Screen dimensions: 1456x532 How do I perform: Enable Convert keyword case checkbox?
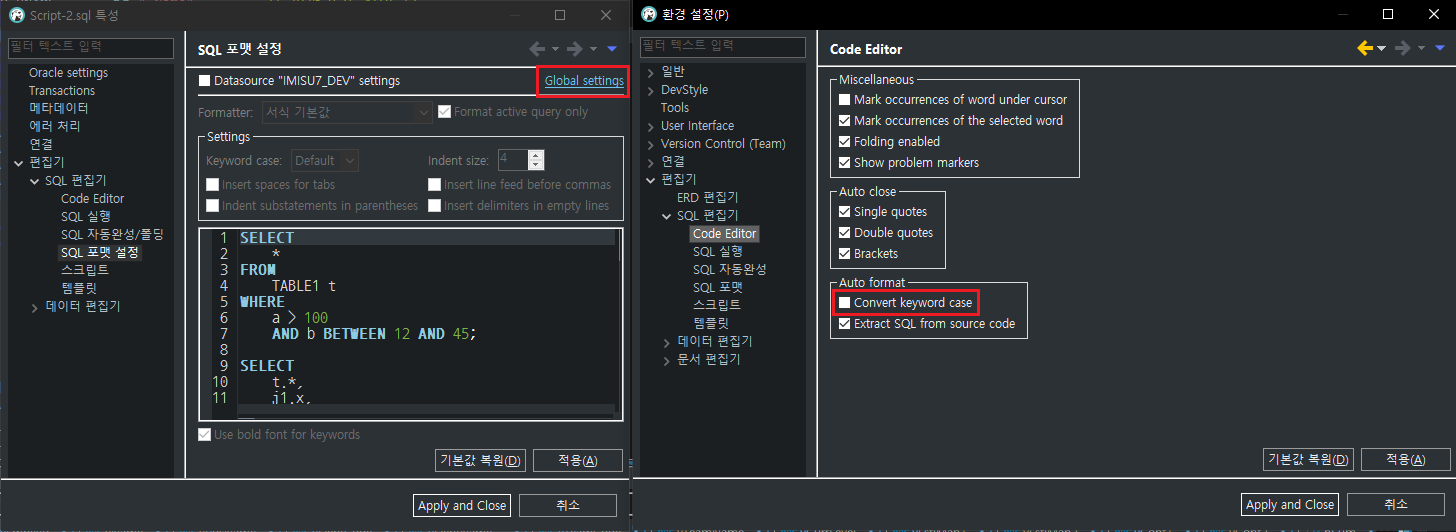pos(845,303)
